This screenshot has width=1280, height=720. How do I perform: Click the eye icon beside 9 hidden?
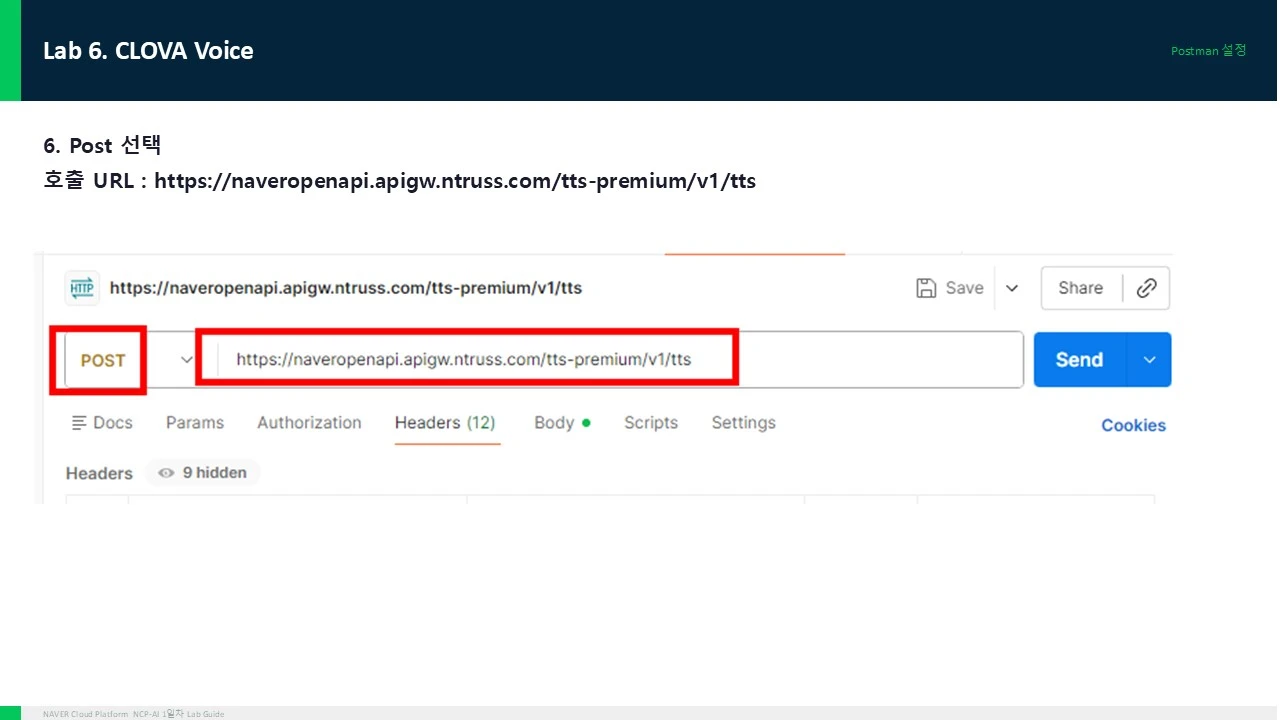click(166, 473)
